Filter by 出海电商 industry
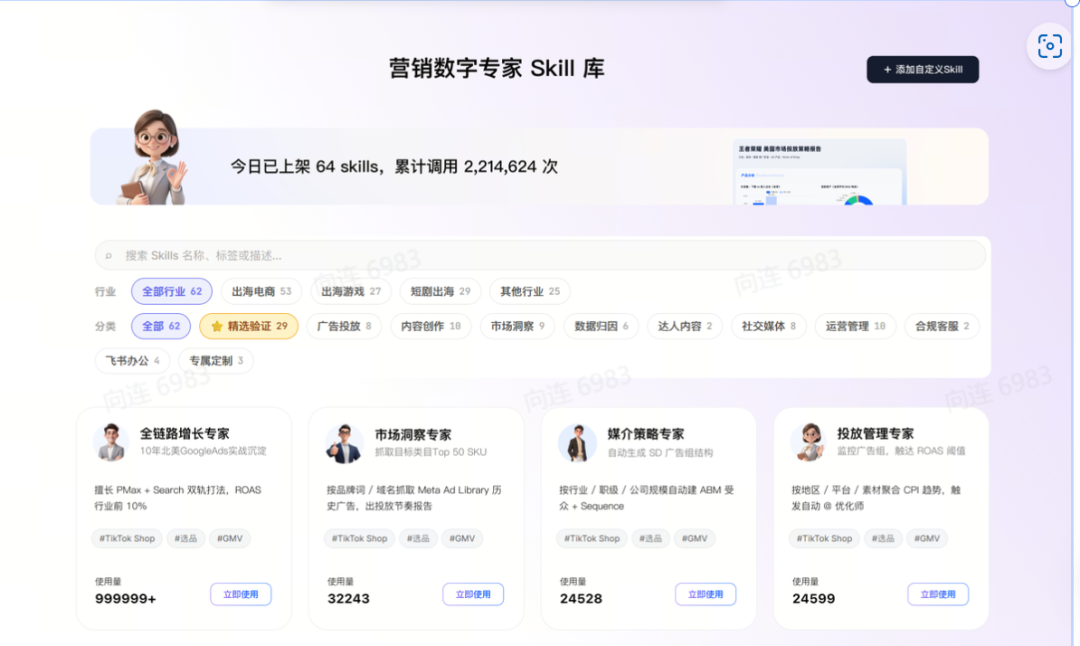Viewport: 1080px width, 646px height. click(x=261, y=291)
